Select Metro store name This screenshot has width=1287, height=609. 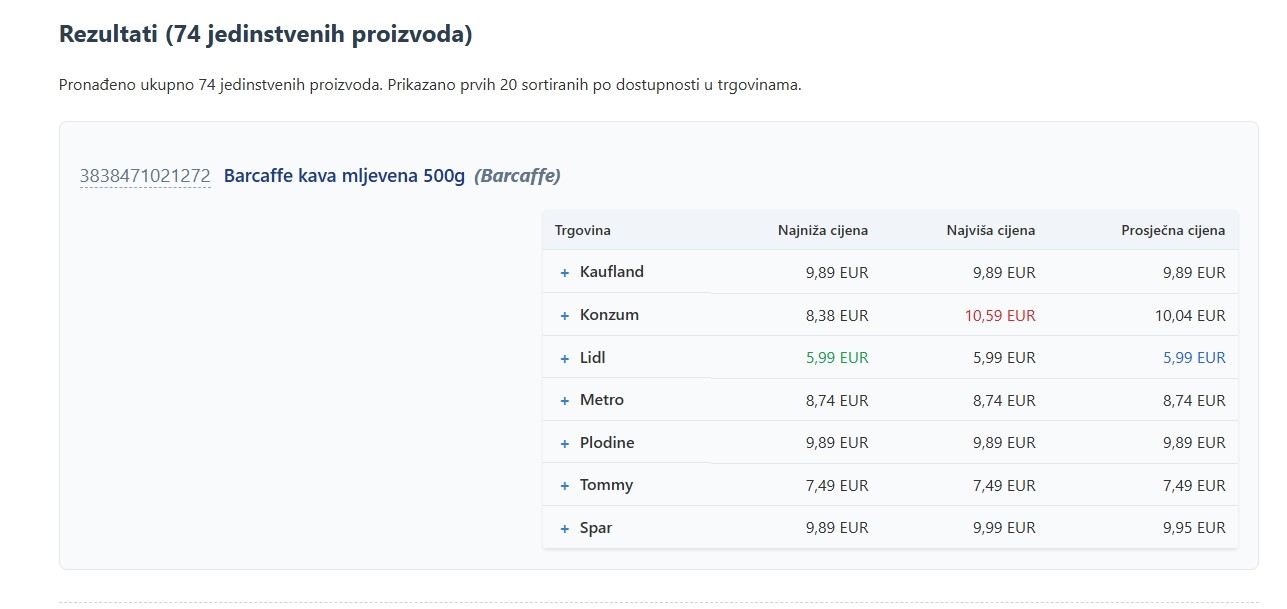point(602,400)
